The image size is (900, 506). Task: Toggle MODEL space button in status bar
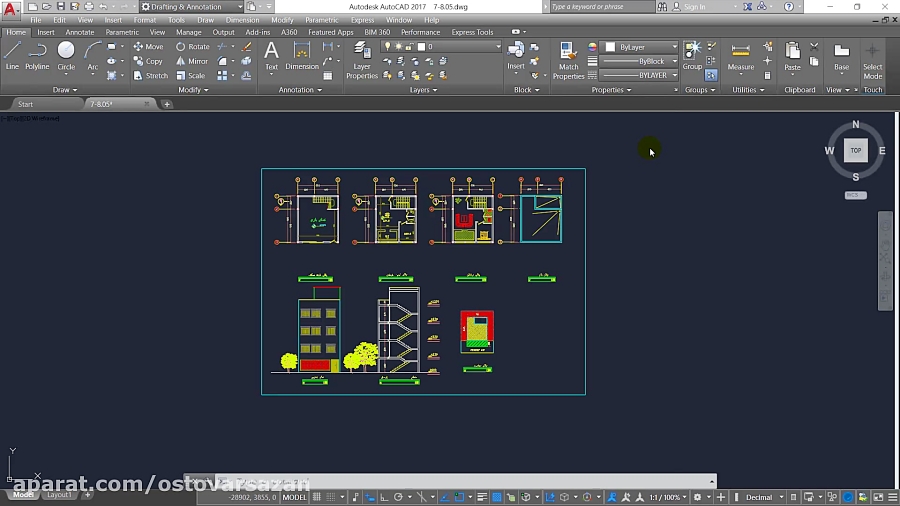click(x=295, y=497)
